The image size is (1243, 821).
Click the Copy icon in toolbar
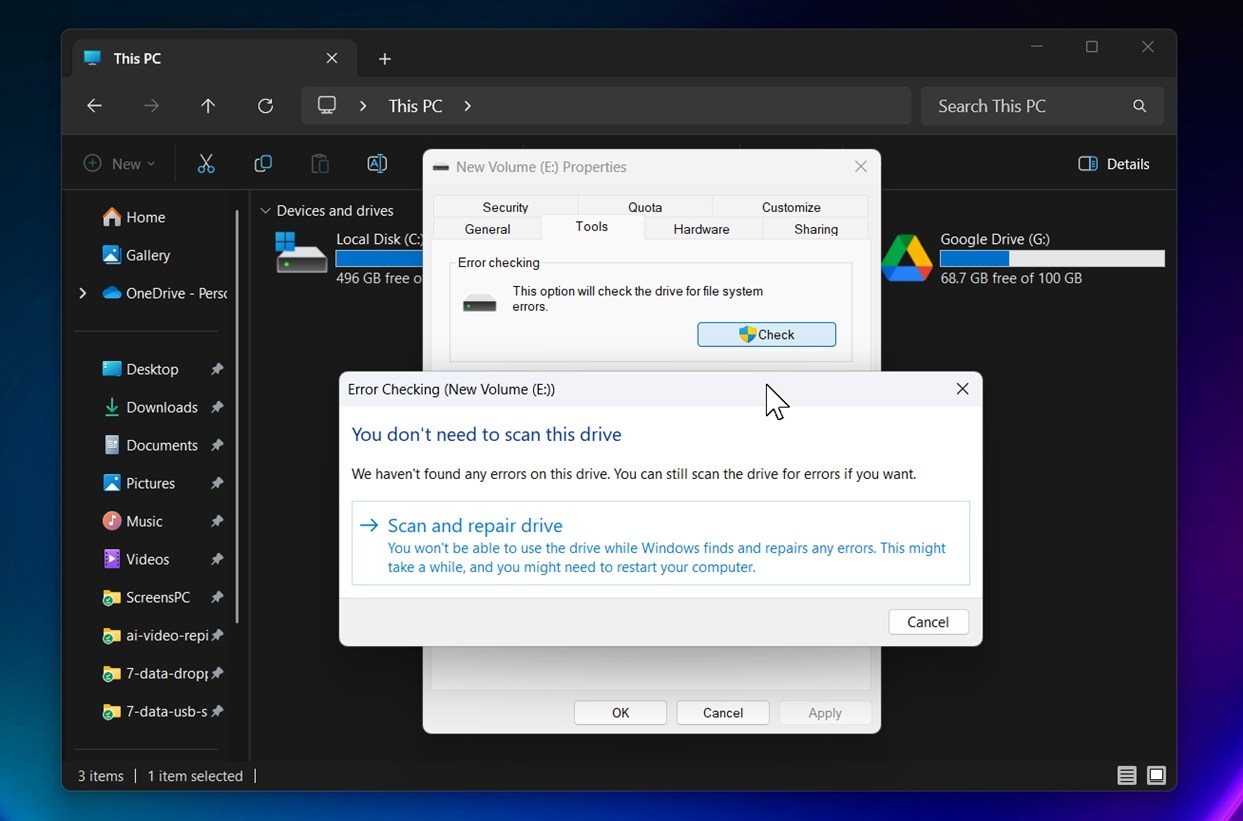click(263, 164)
